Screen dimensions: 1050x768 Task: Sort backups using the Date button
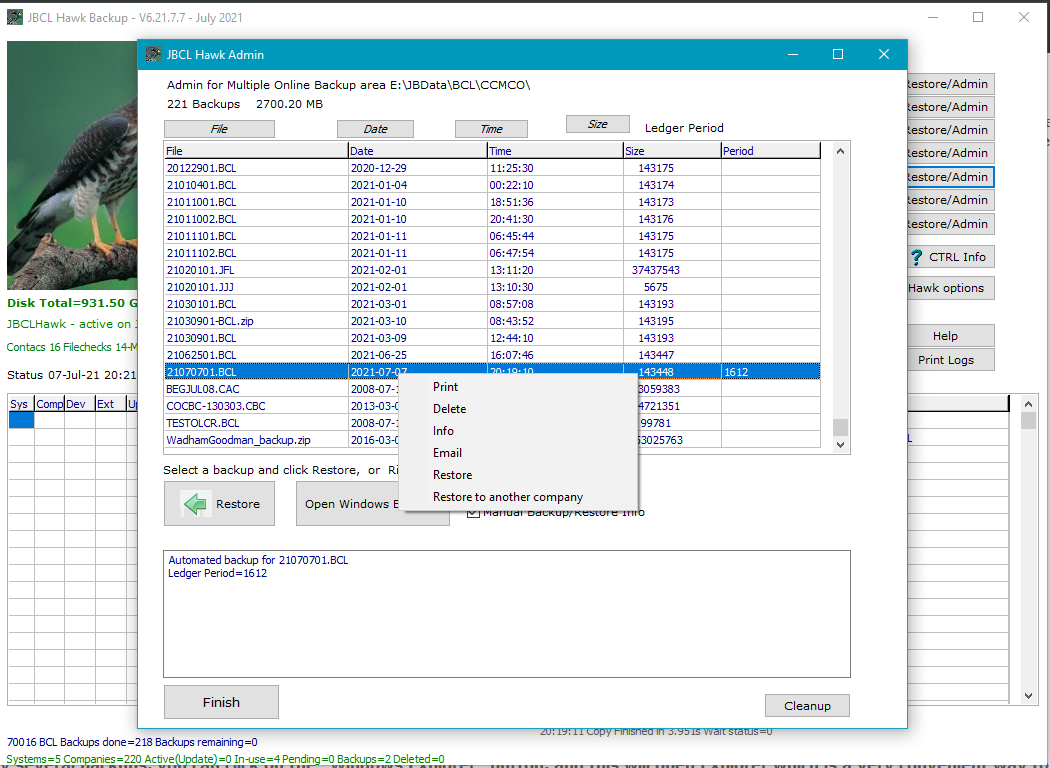coord(375,129)
